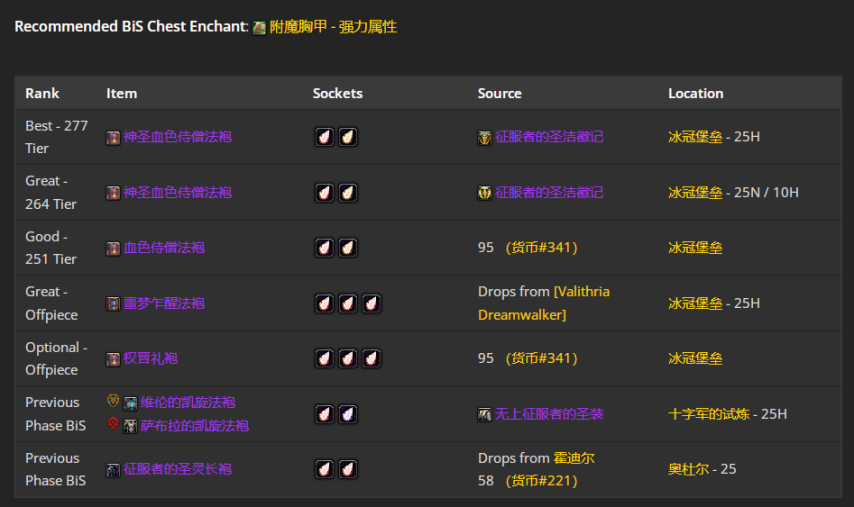This screenshot has height=507, width=854.
Task: Open the 征服者的圣洁徽记 source link in the 25H row
Action: tap(549, 137)
